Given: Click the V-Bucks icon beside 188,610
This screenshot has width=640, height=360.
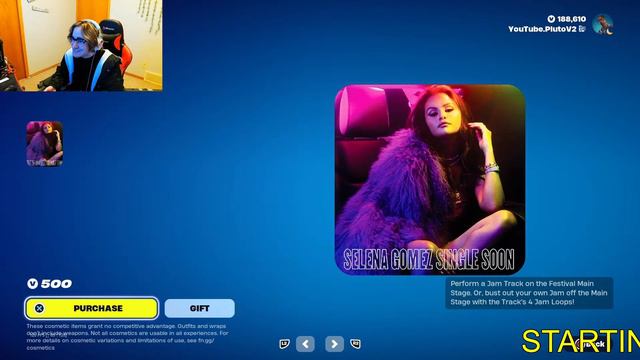Looking at the screenshot, I should [x=551, y=19].
